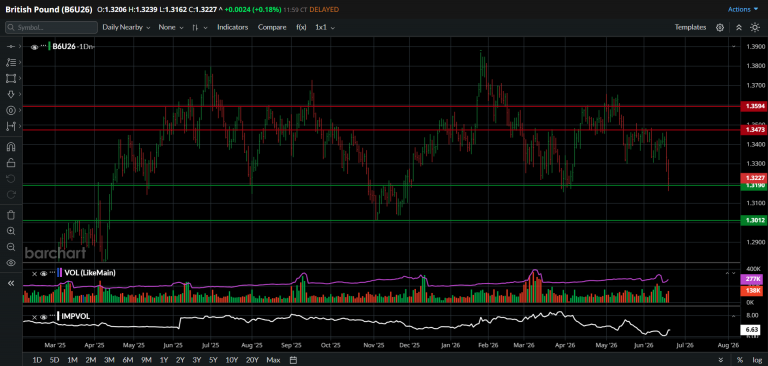Viewport: 768px width, 366px height.
Task: Open chart settings gear icon
Action: [720, 27]
